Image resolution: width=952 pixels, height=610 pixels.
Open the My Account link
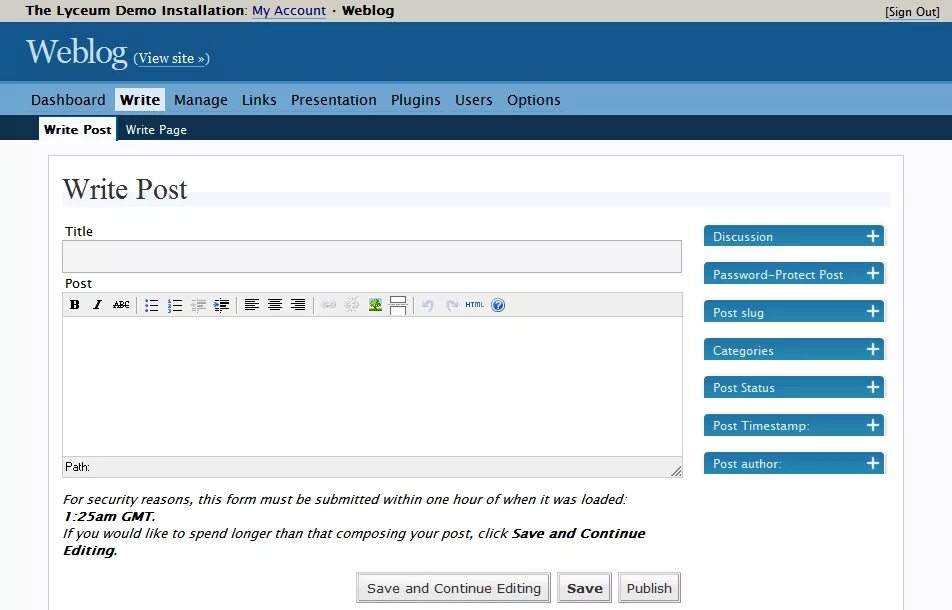289,10
